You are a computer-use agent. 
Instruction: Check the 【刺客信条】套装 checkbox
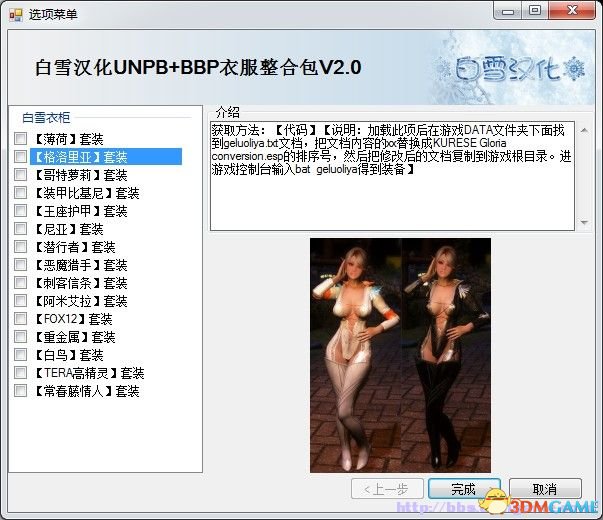coord(20,283)
